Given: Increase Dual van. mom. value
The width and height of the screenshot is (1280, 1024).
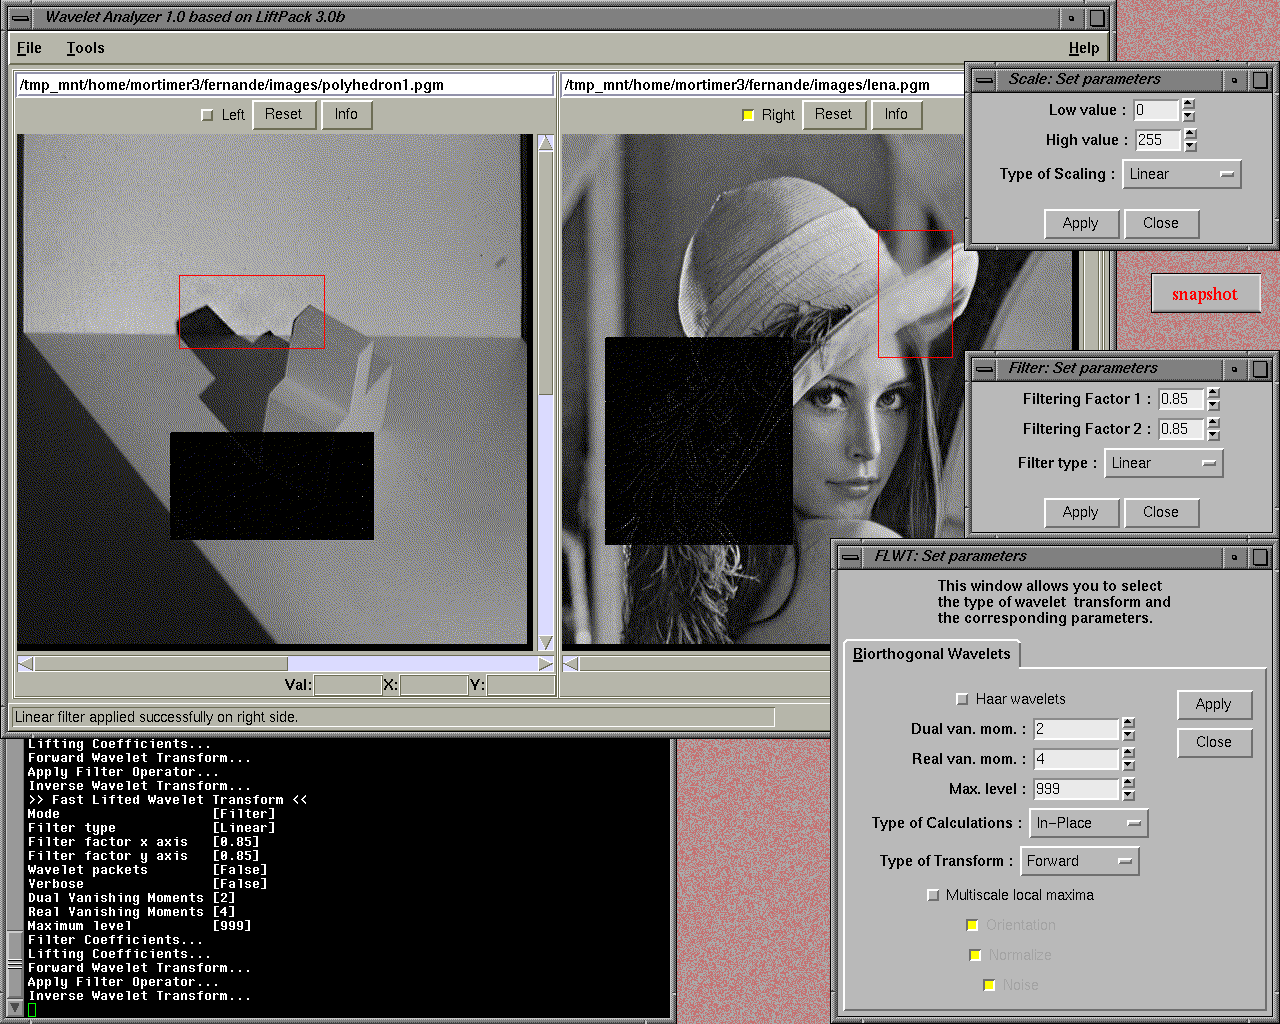Looking at the screenshot, I should 1128,723.
